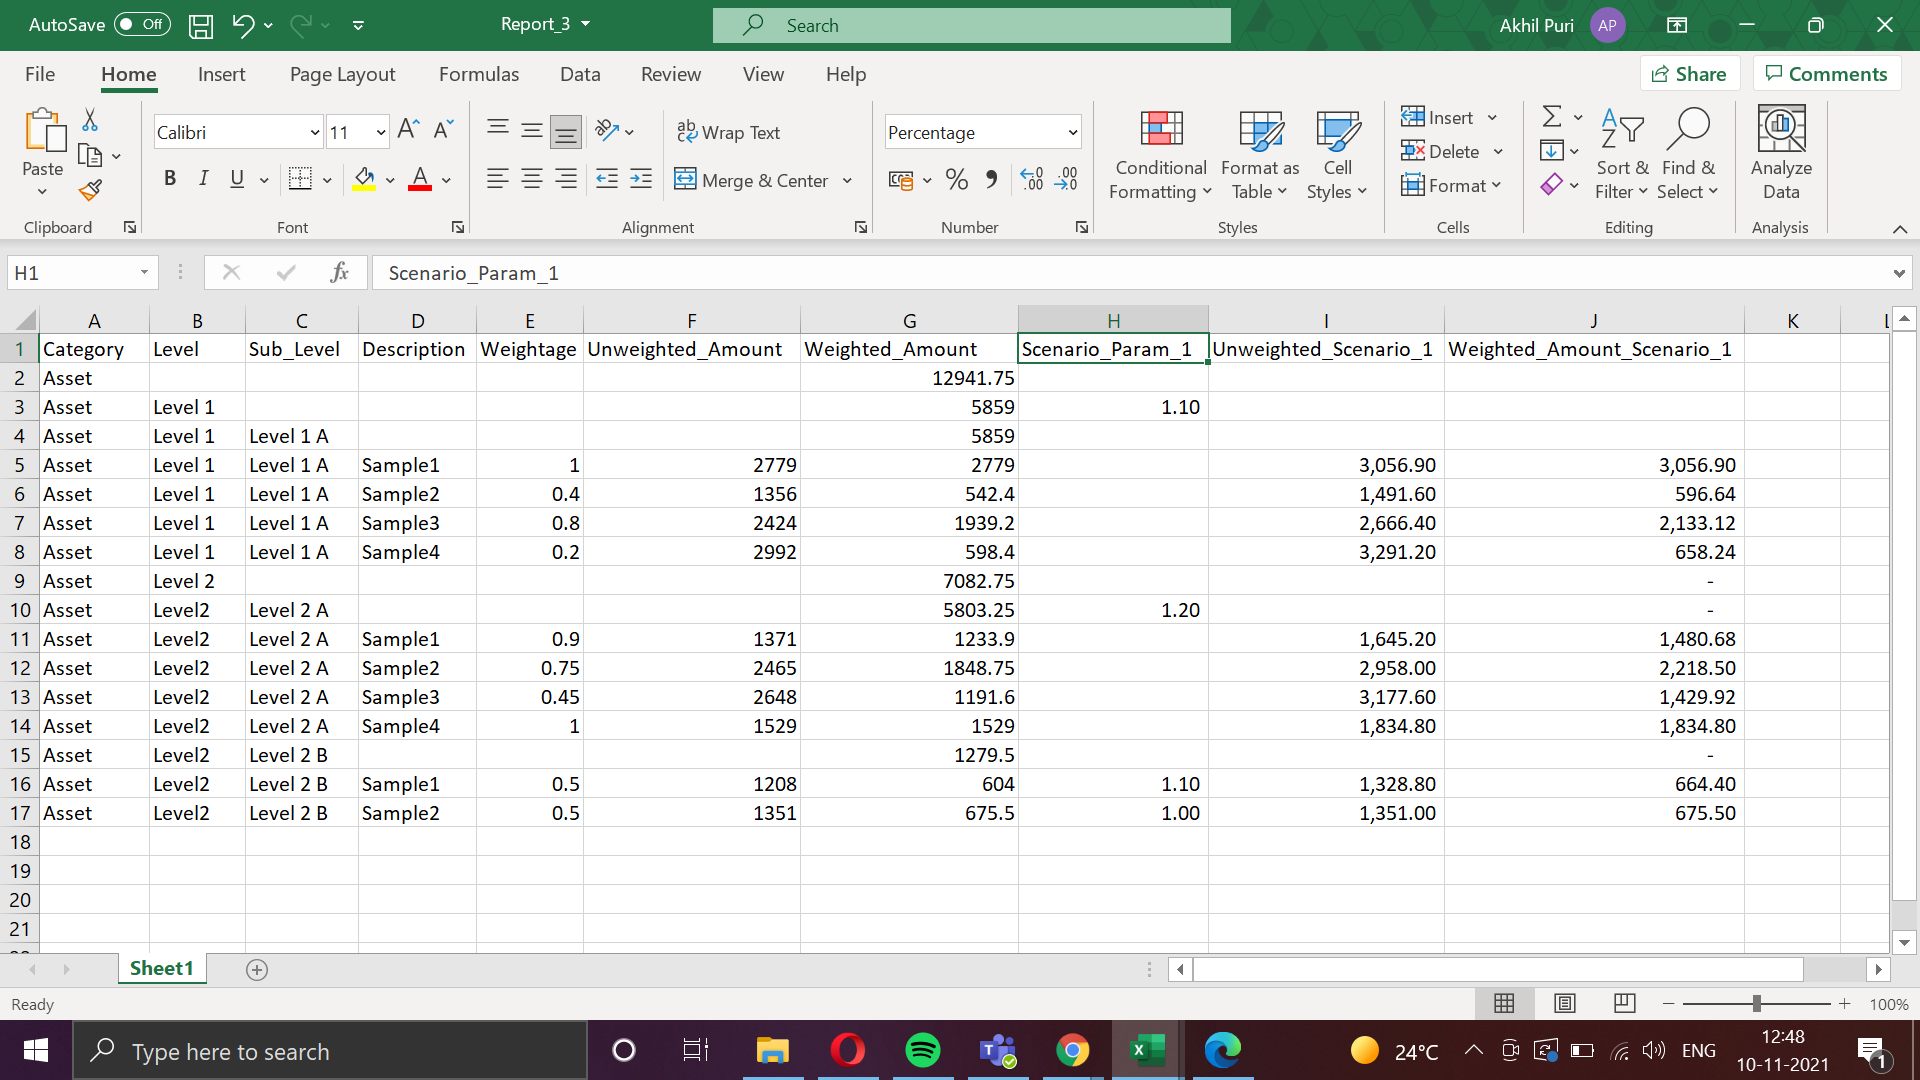Open Conditional Formatting menu
Viewport: 1920px width, 1080px height.
coord(1160,155)
